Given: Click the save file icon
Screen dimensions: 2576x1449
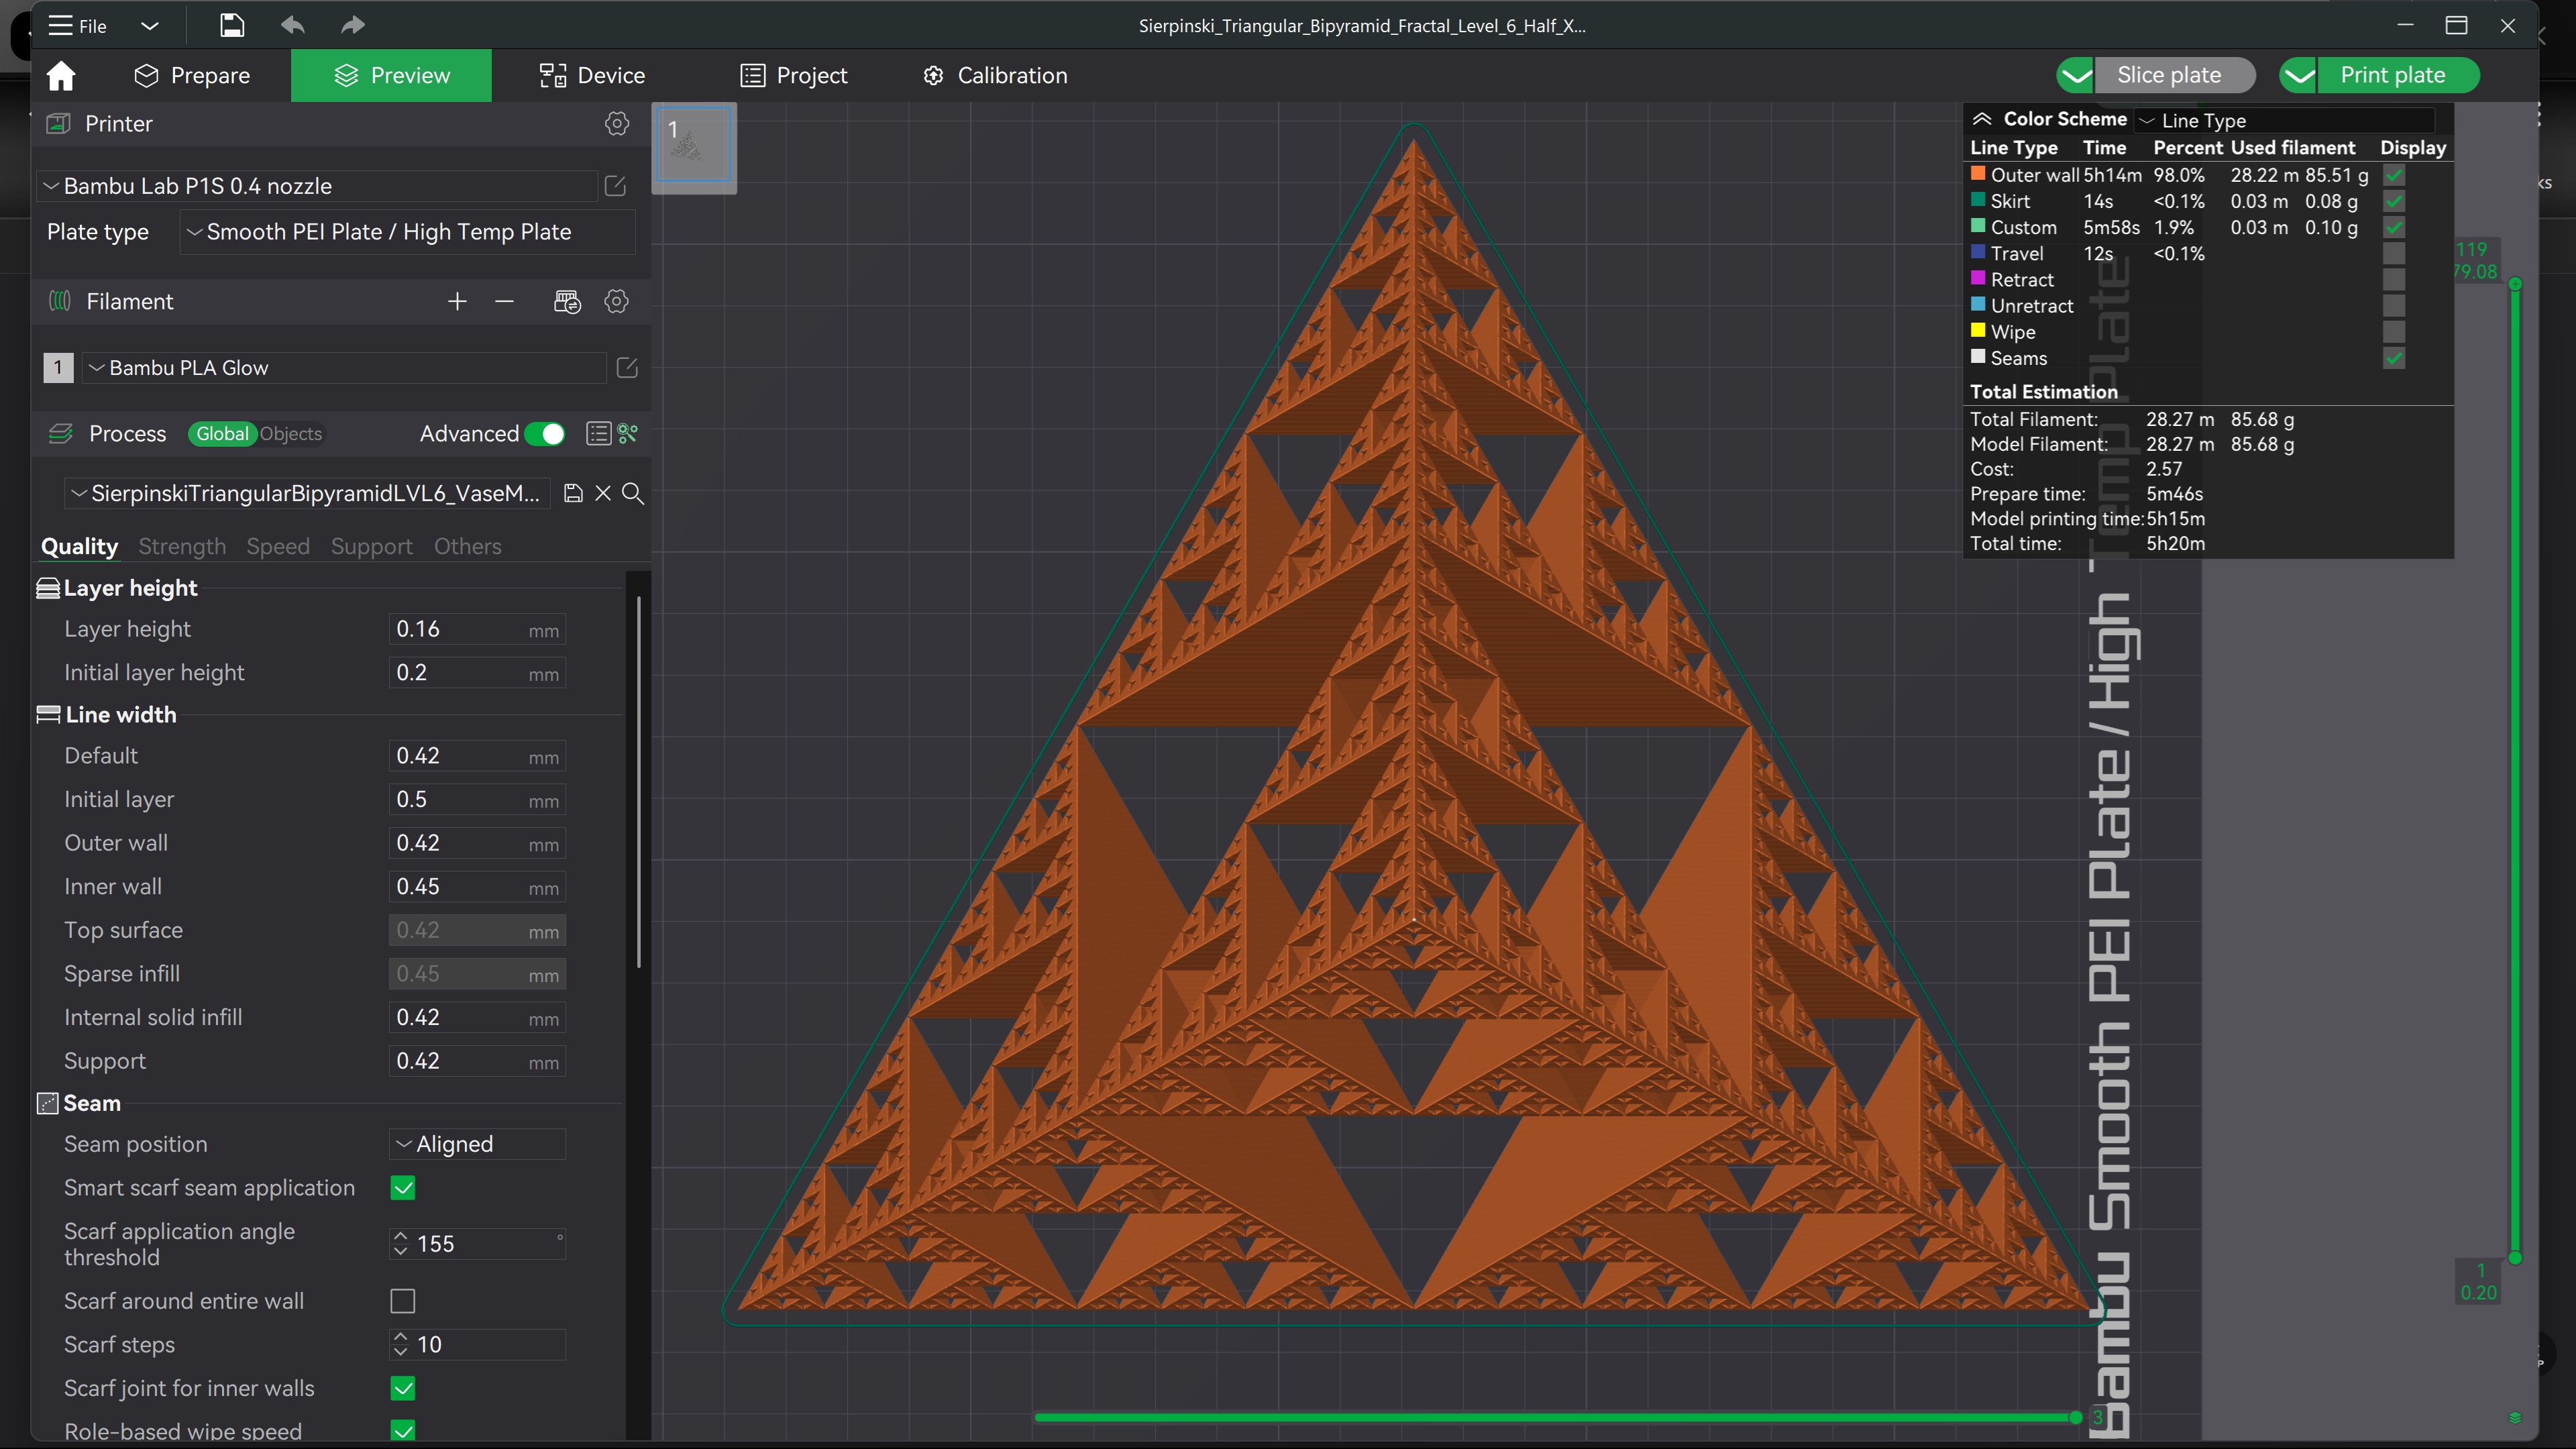Looking at the screenshot, I should tap(232, 25).
